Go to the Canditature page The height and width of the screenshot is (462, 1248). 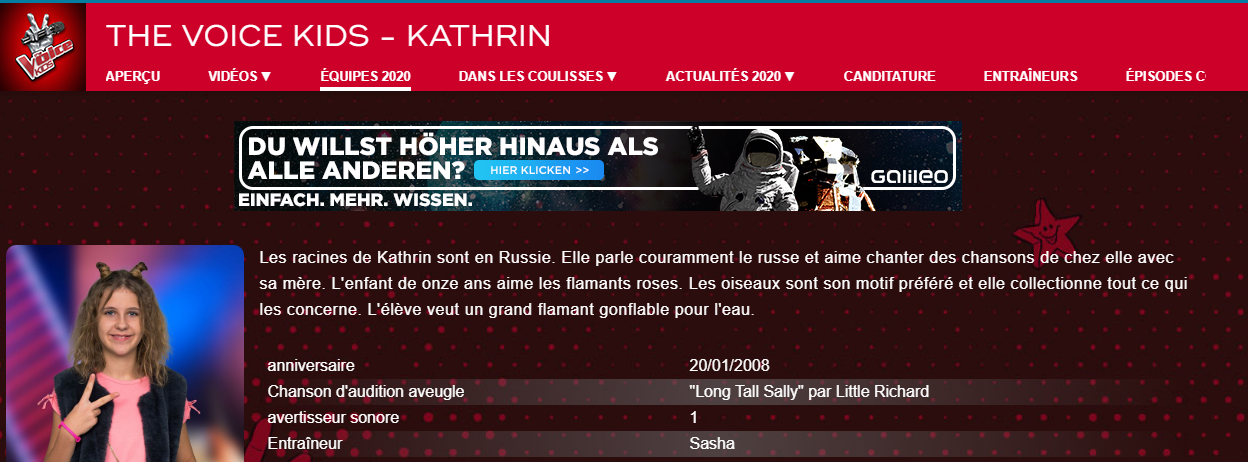click(889, 76)
